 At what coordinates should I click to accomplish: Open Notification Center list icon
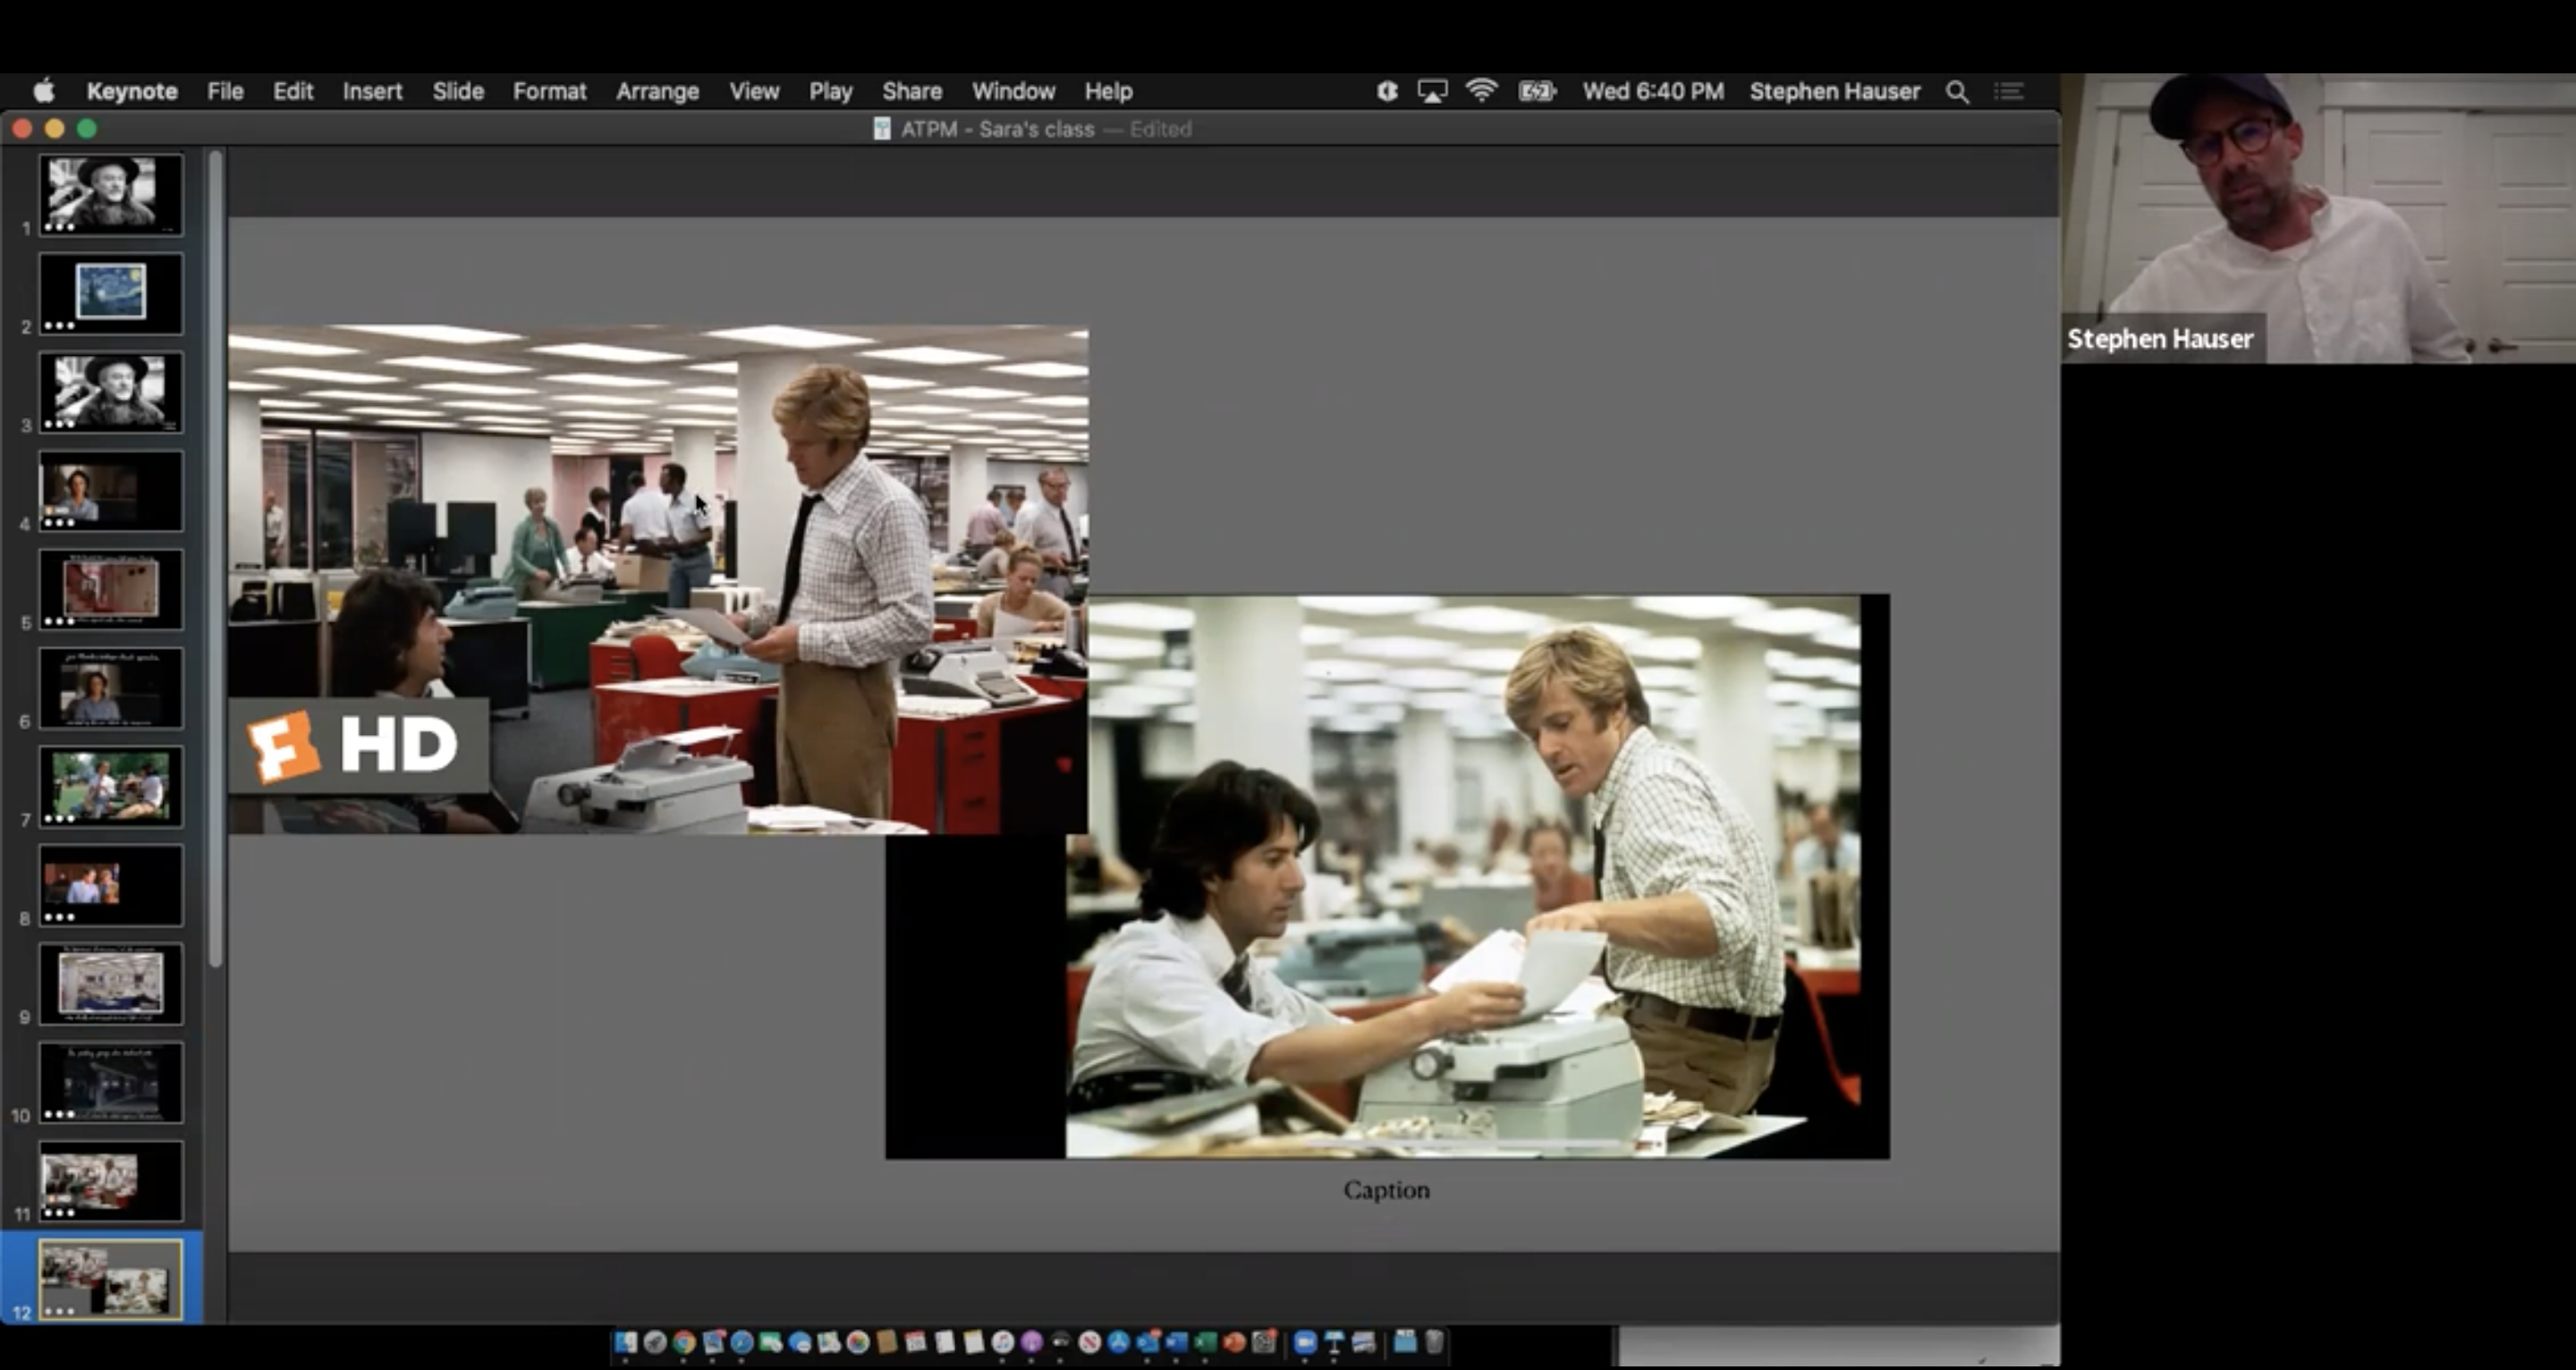pyautogui.click(x=2009, y=92)
